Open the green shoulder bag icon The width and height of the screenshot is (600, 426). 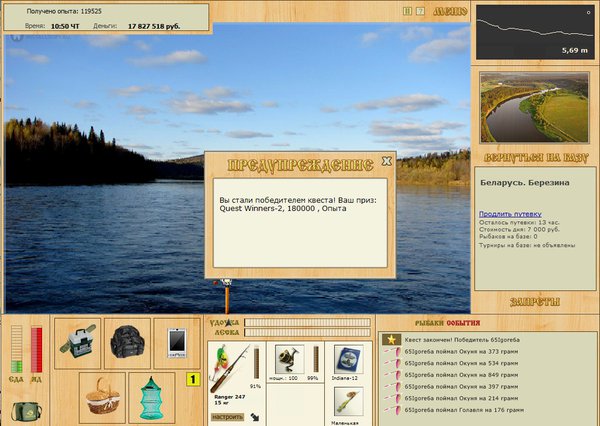click(x=26, y=411)
